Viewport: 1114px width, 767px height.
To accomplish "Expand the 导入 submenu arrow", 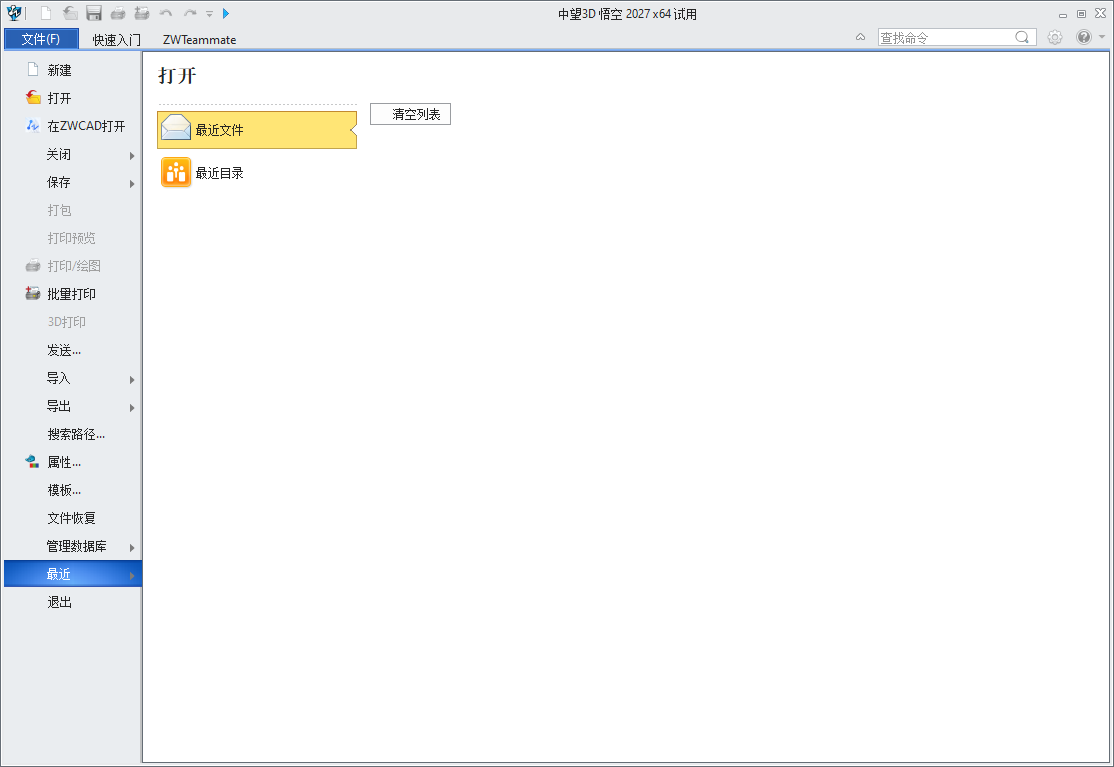I will pyautogui.click(x=132, y=380).
